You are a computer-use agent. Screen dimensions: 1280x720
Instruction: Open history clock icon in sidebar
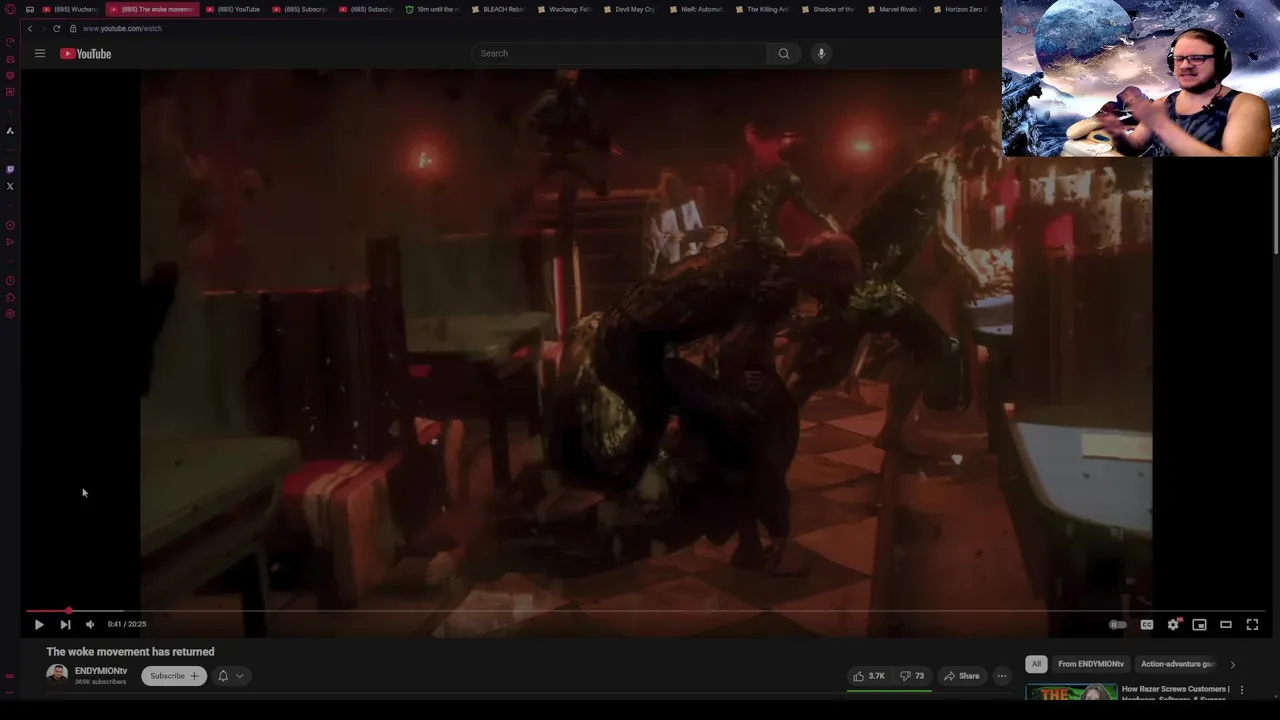[x=10, y=281]
